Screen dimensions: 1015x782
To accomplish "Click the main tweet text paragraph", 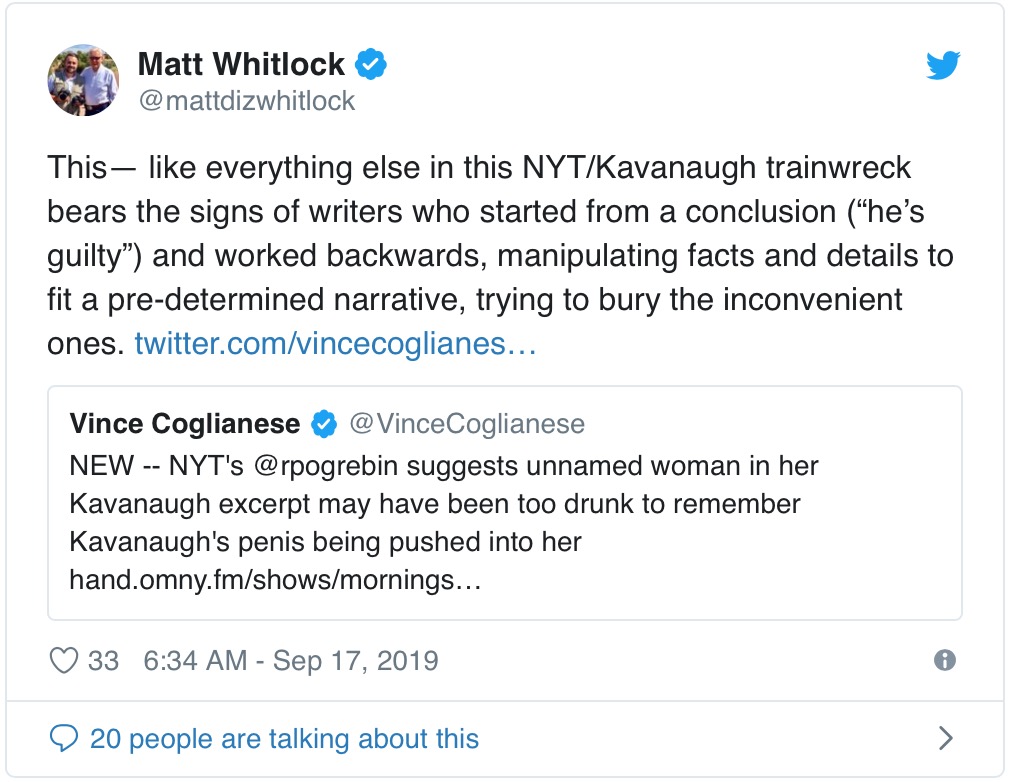I will 500,255.
